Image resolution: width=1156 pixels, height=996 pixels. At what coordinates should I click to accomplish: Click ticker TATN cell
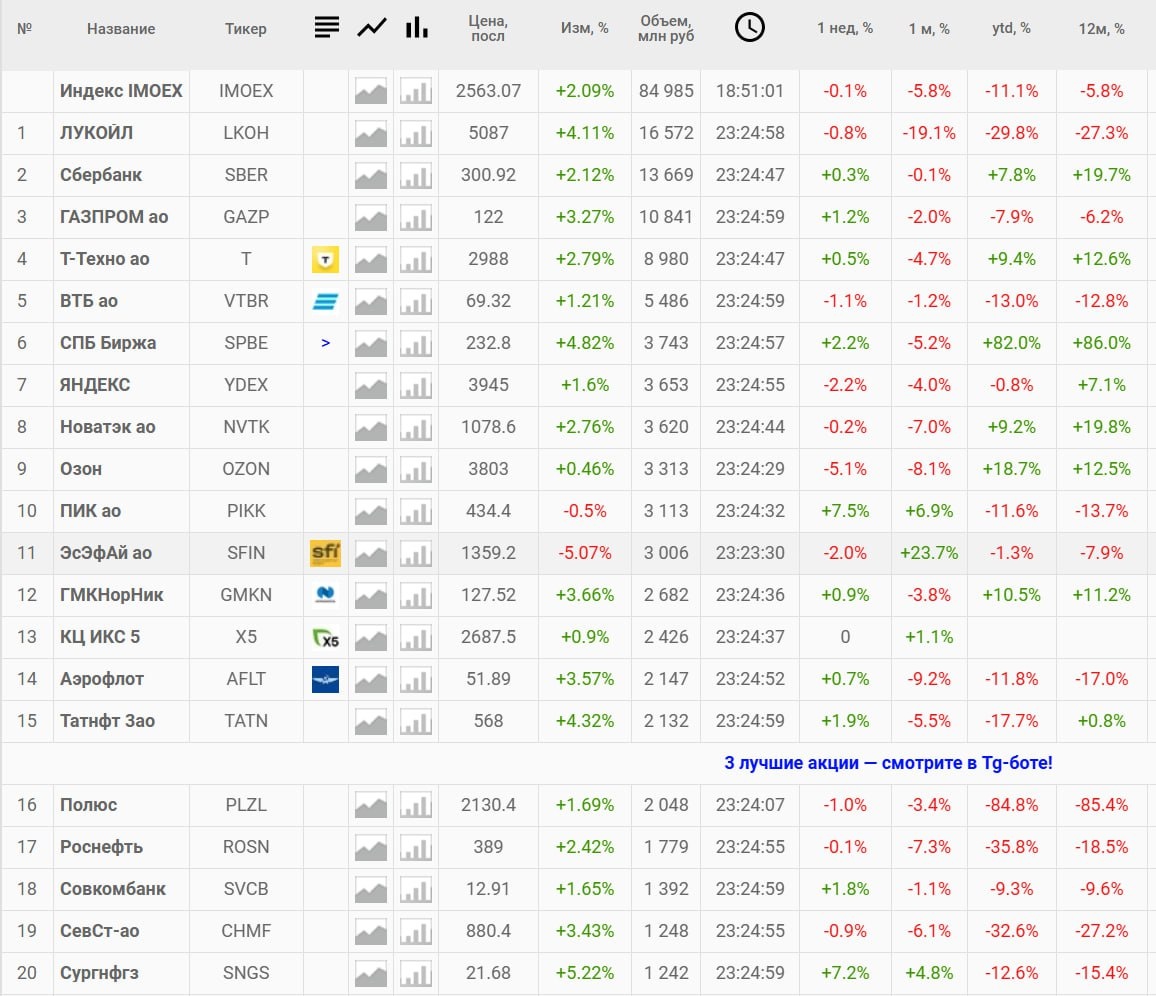[x=246, y=721]
